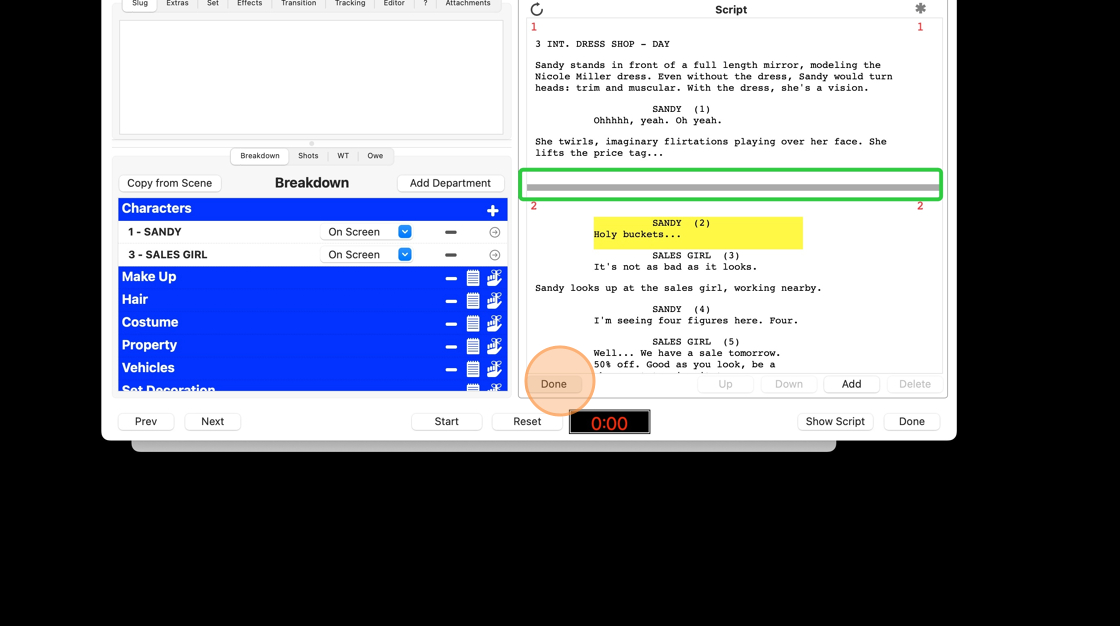Open the notepad icon for Hair
The width and height of the screenshot is (1120, 626).
pyautogui.click(x=473, y=300)
